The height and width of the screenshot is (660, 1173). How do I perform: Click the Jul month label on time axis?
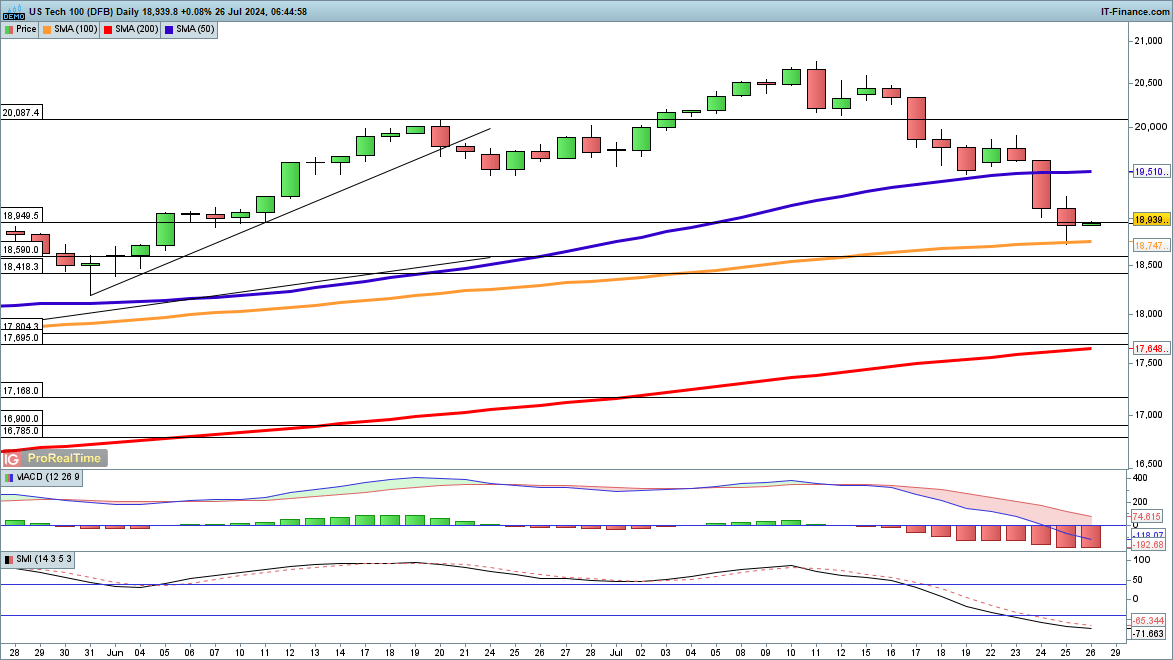tap(615, 653)
